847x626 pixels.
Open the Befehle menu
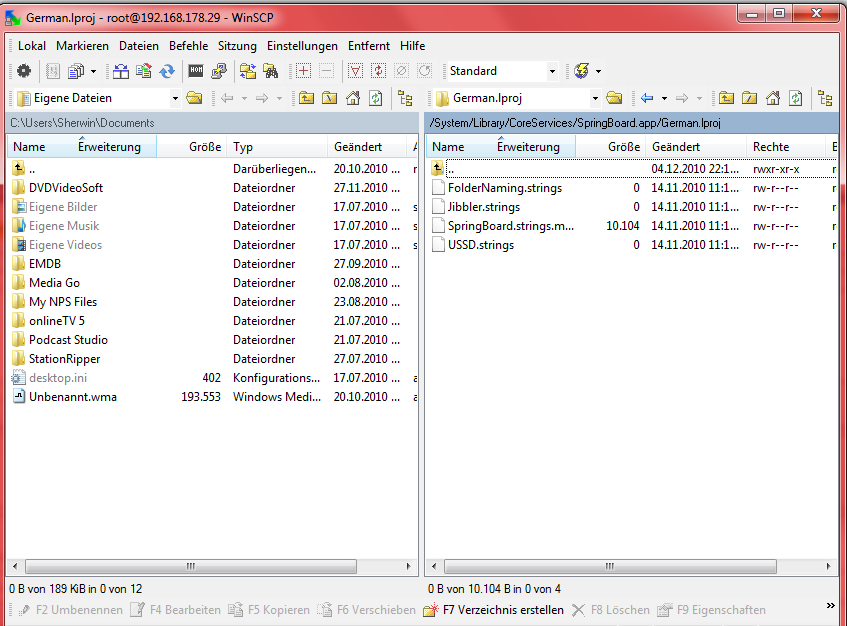point(189,46)
